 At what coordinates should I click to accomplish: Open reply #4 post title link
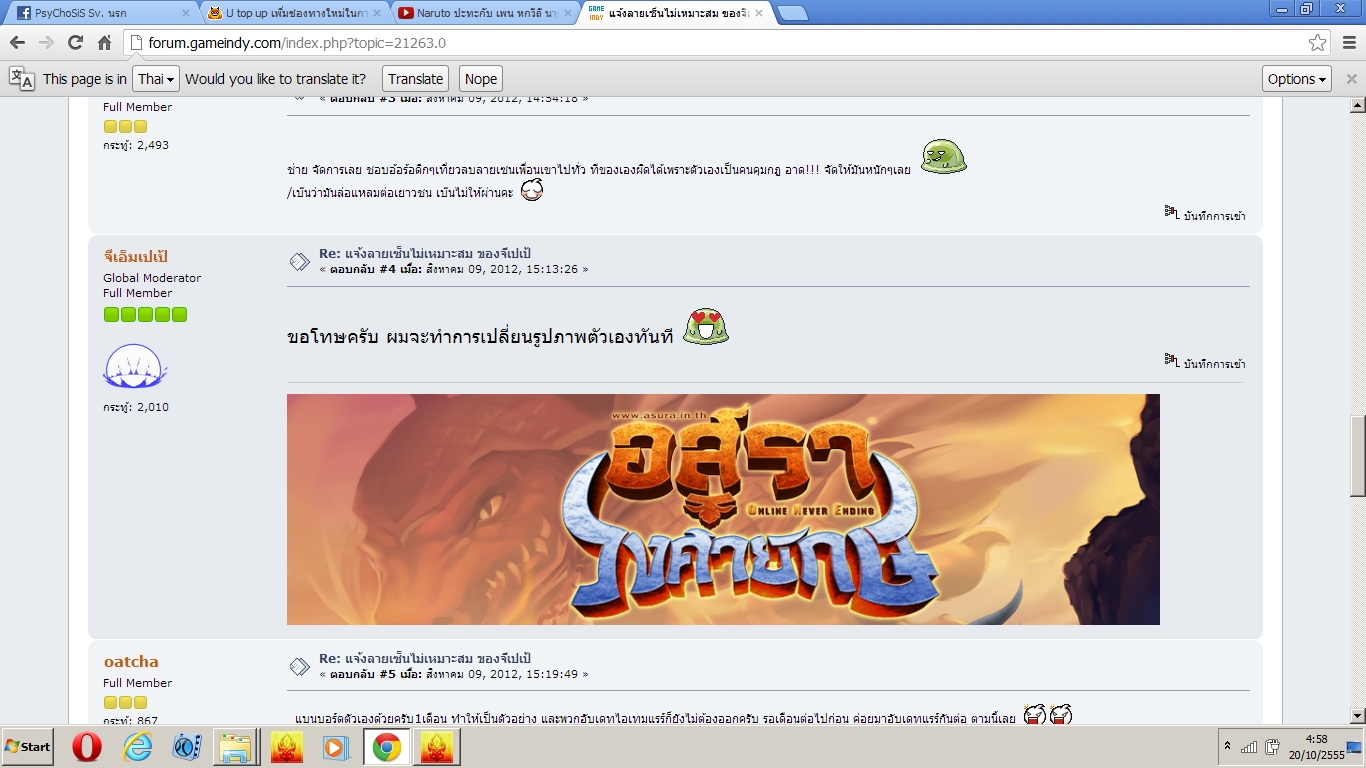point(425,253)
